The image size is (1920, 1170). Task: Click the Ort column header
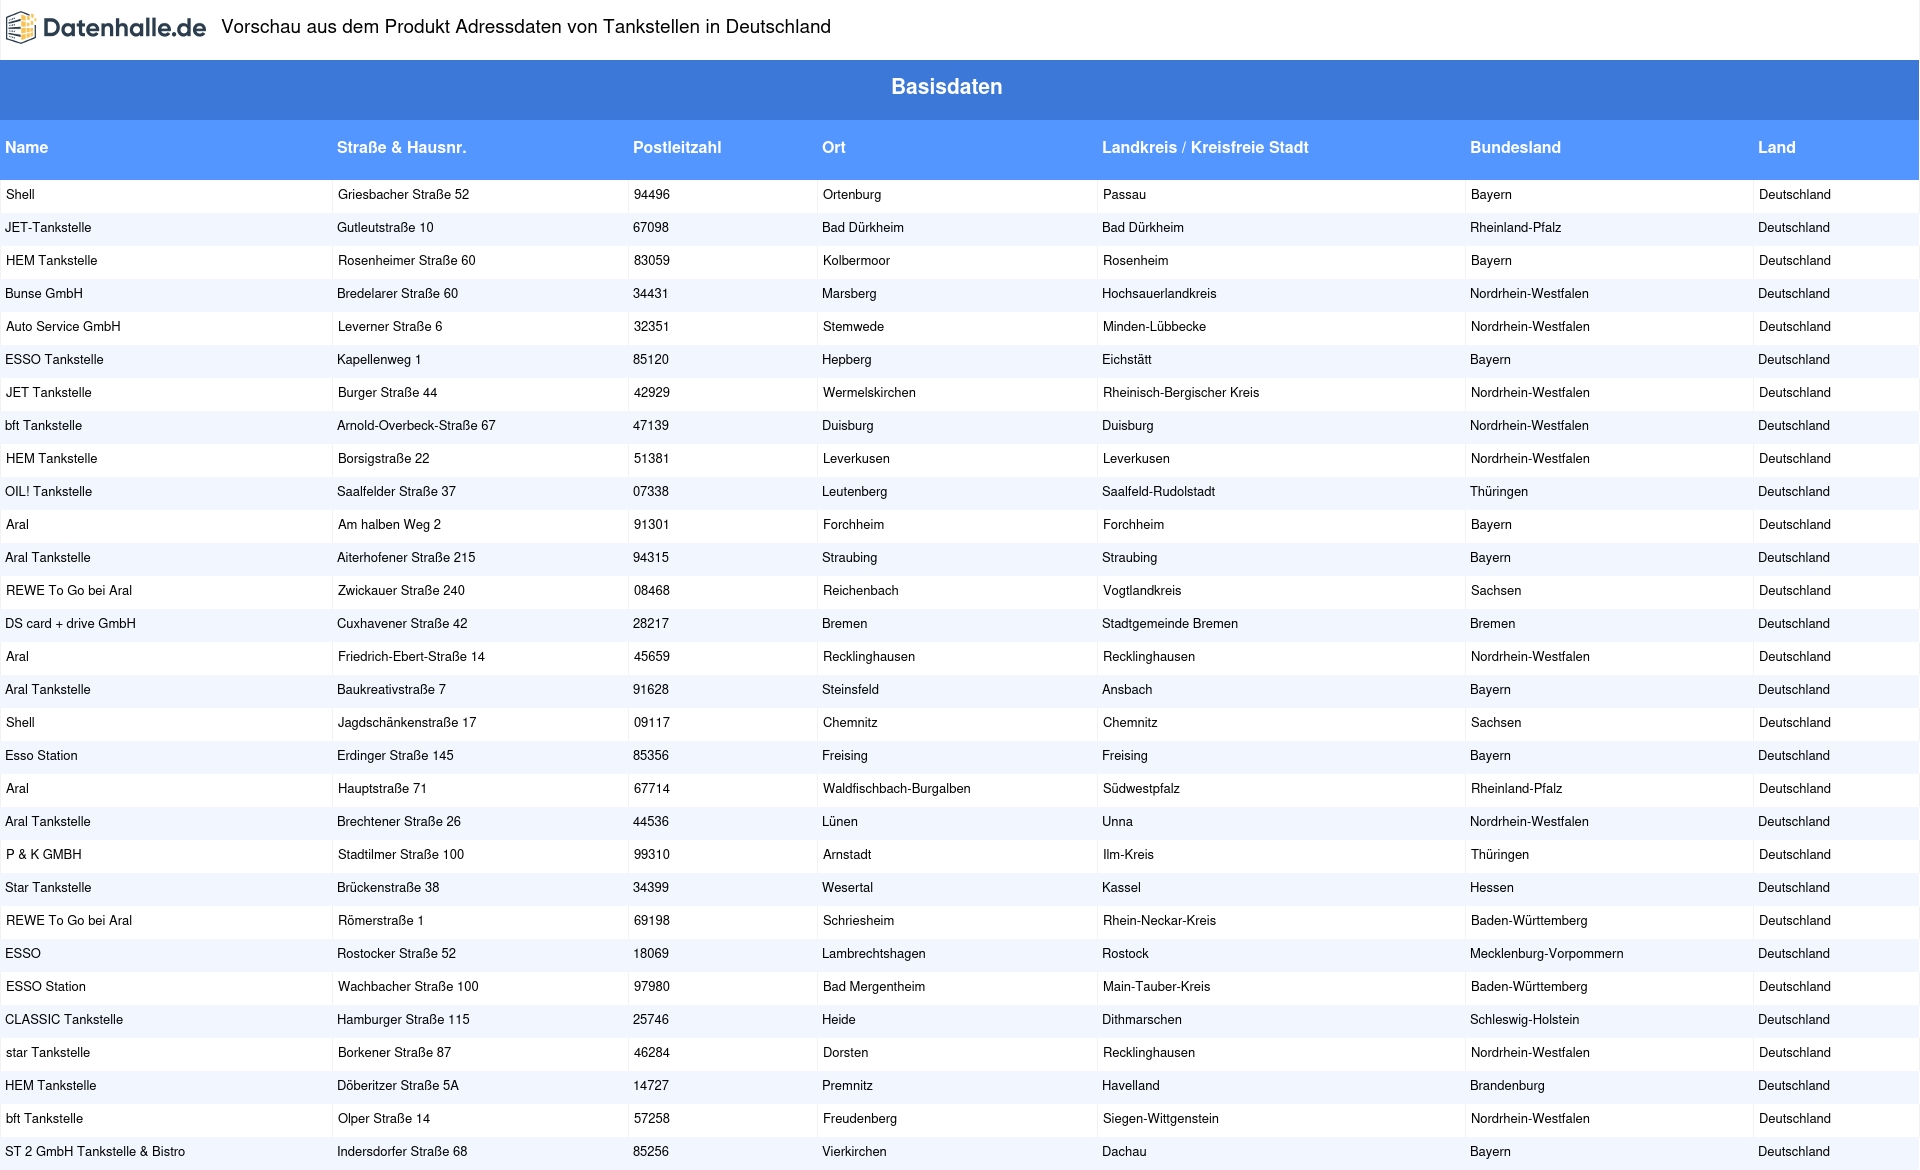point(833,147)
